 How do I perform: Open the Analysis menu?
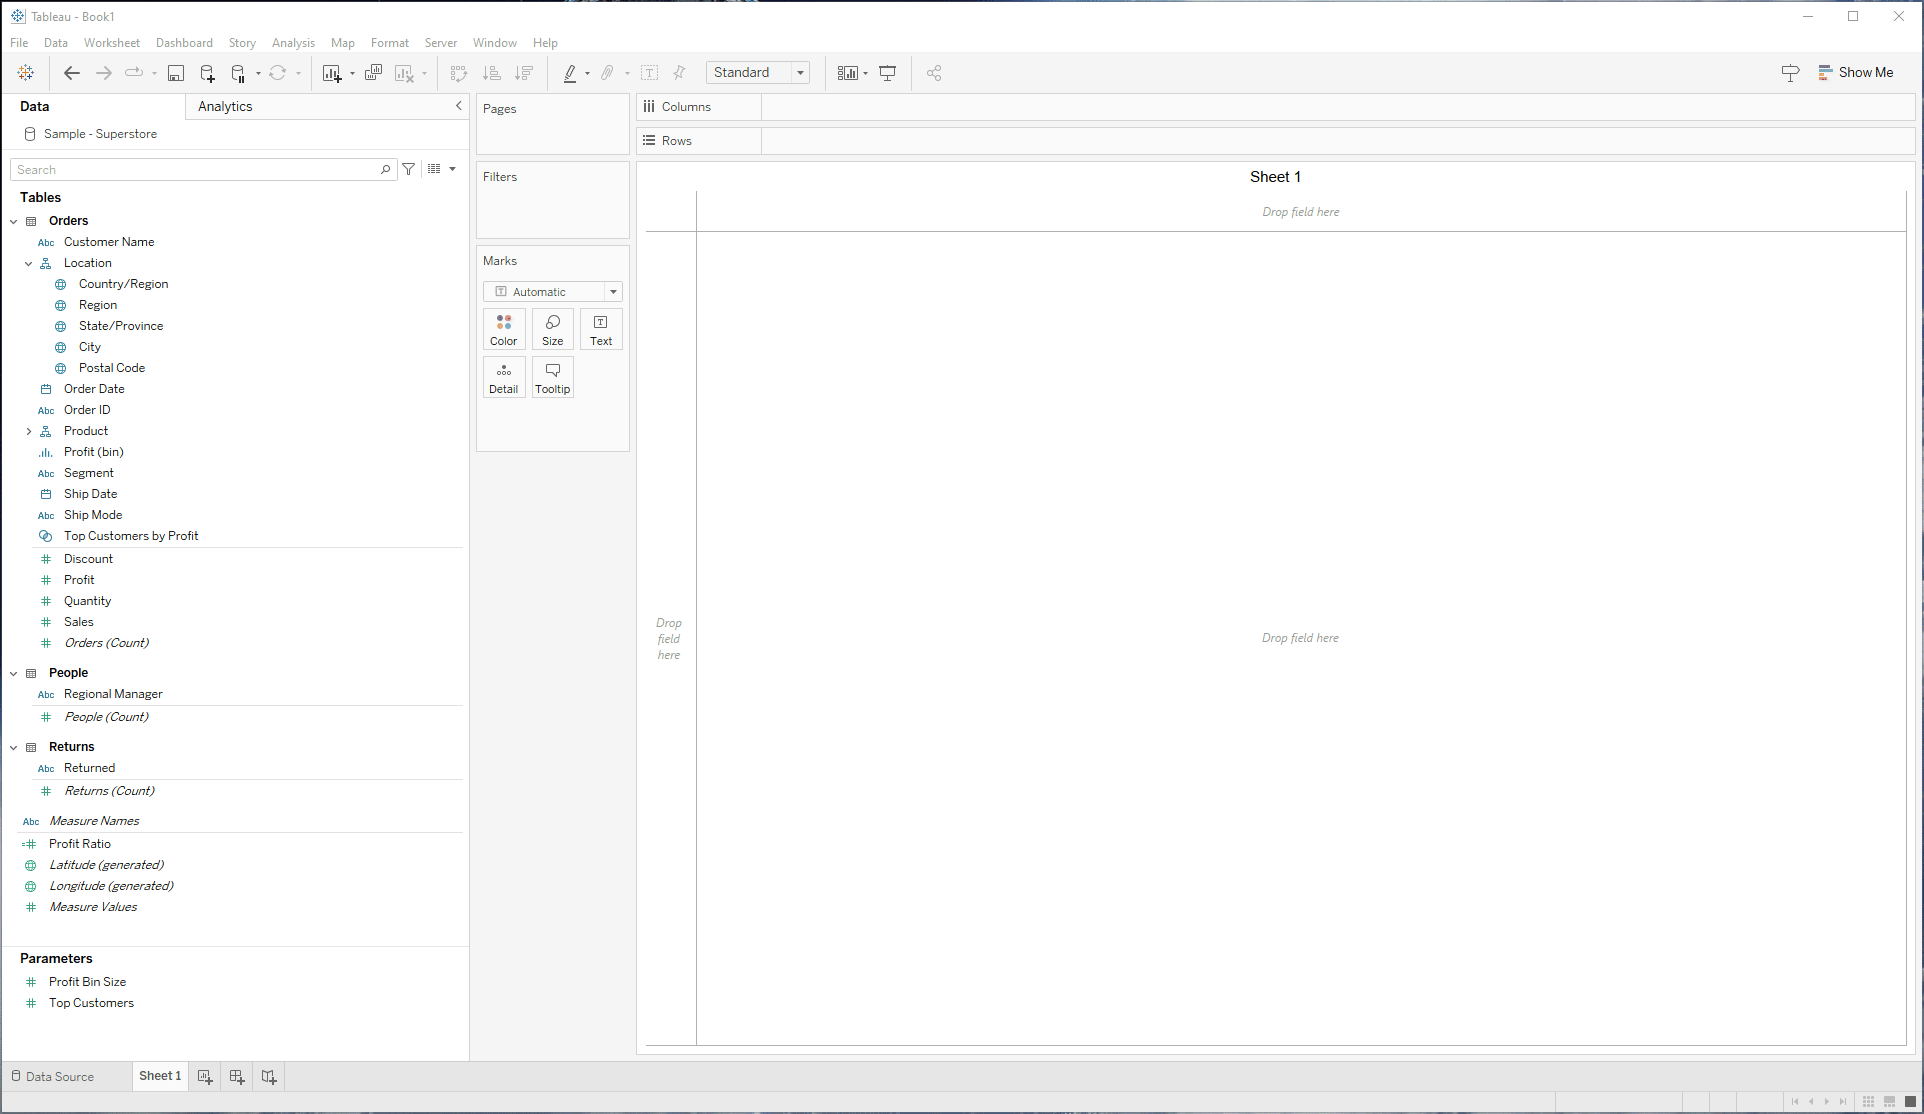(293, 43)
